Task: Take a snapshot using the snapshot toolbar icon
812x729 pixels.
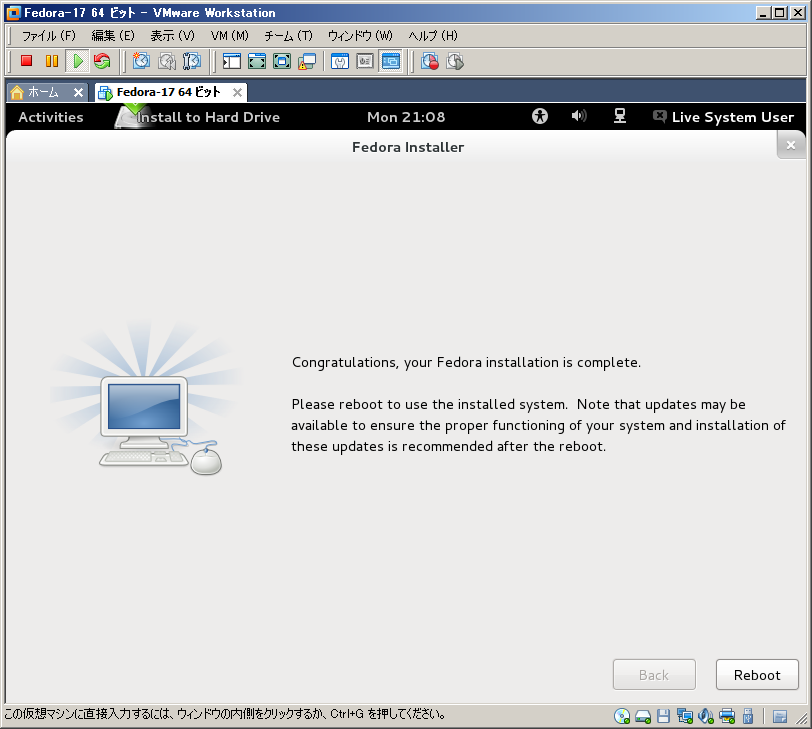Action: click(142, 61)
